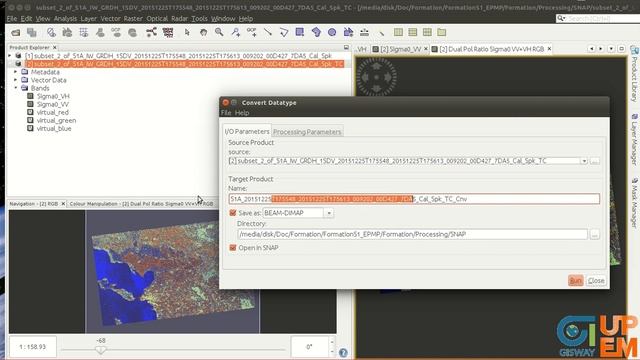
Task: Click the Search field in menu bar
Action: [x=598, y=19]
